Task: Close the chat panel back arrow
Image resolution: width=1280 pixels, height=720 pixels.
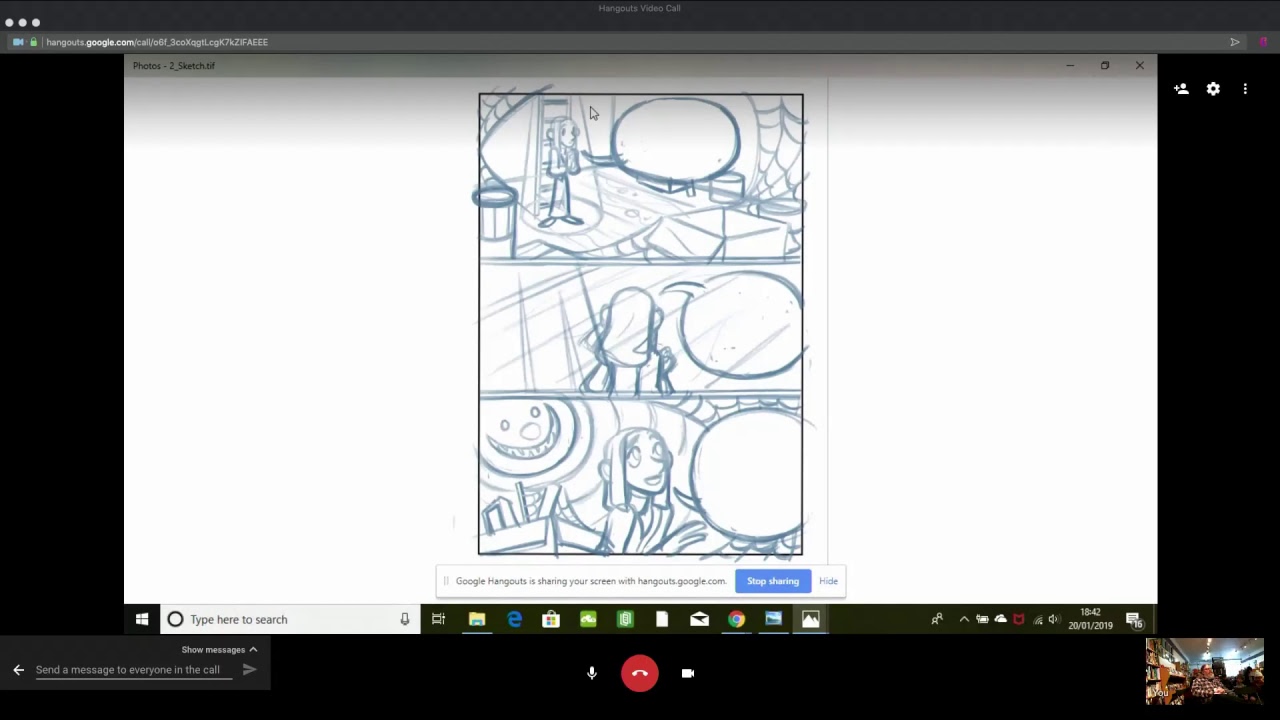Action: (18, 670)
